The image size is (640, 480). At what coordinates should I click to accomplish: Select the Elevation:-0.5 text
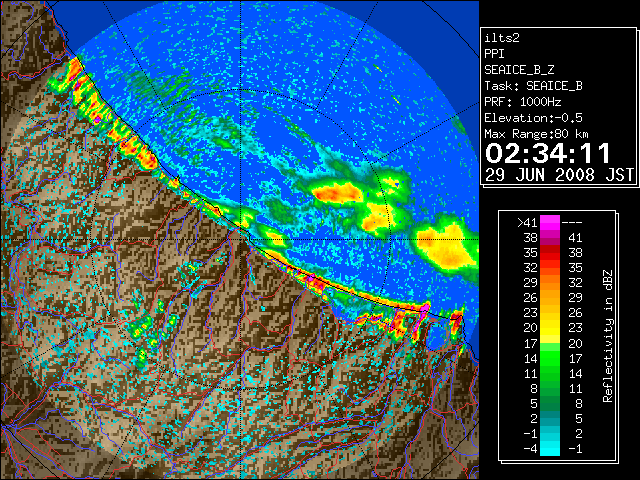click(533, 118)
